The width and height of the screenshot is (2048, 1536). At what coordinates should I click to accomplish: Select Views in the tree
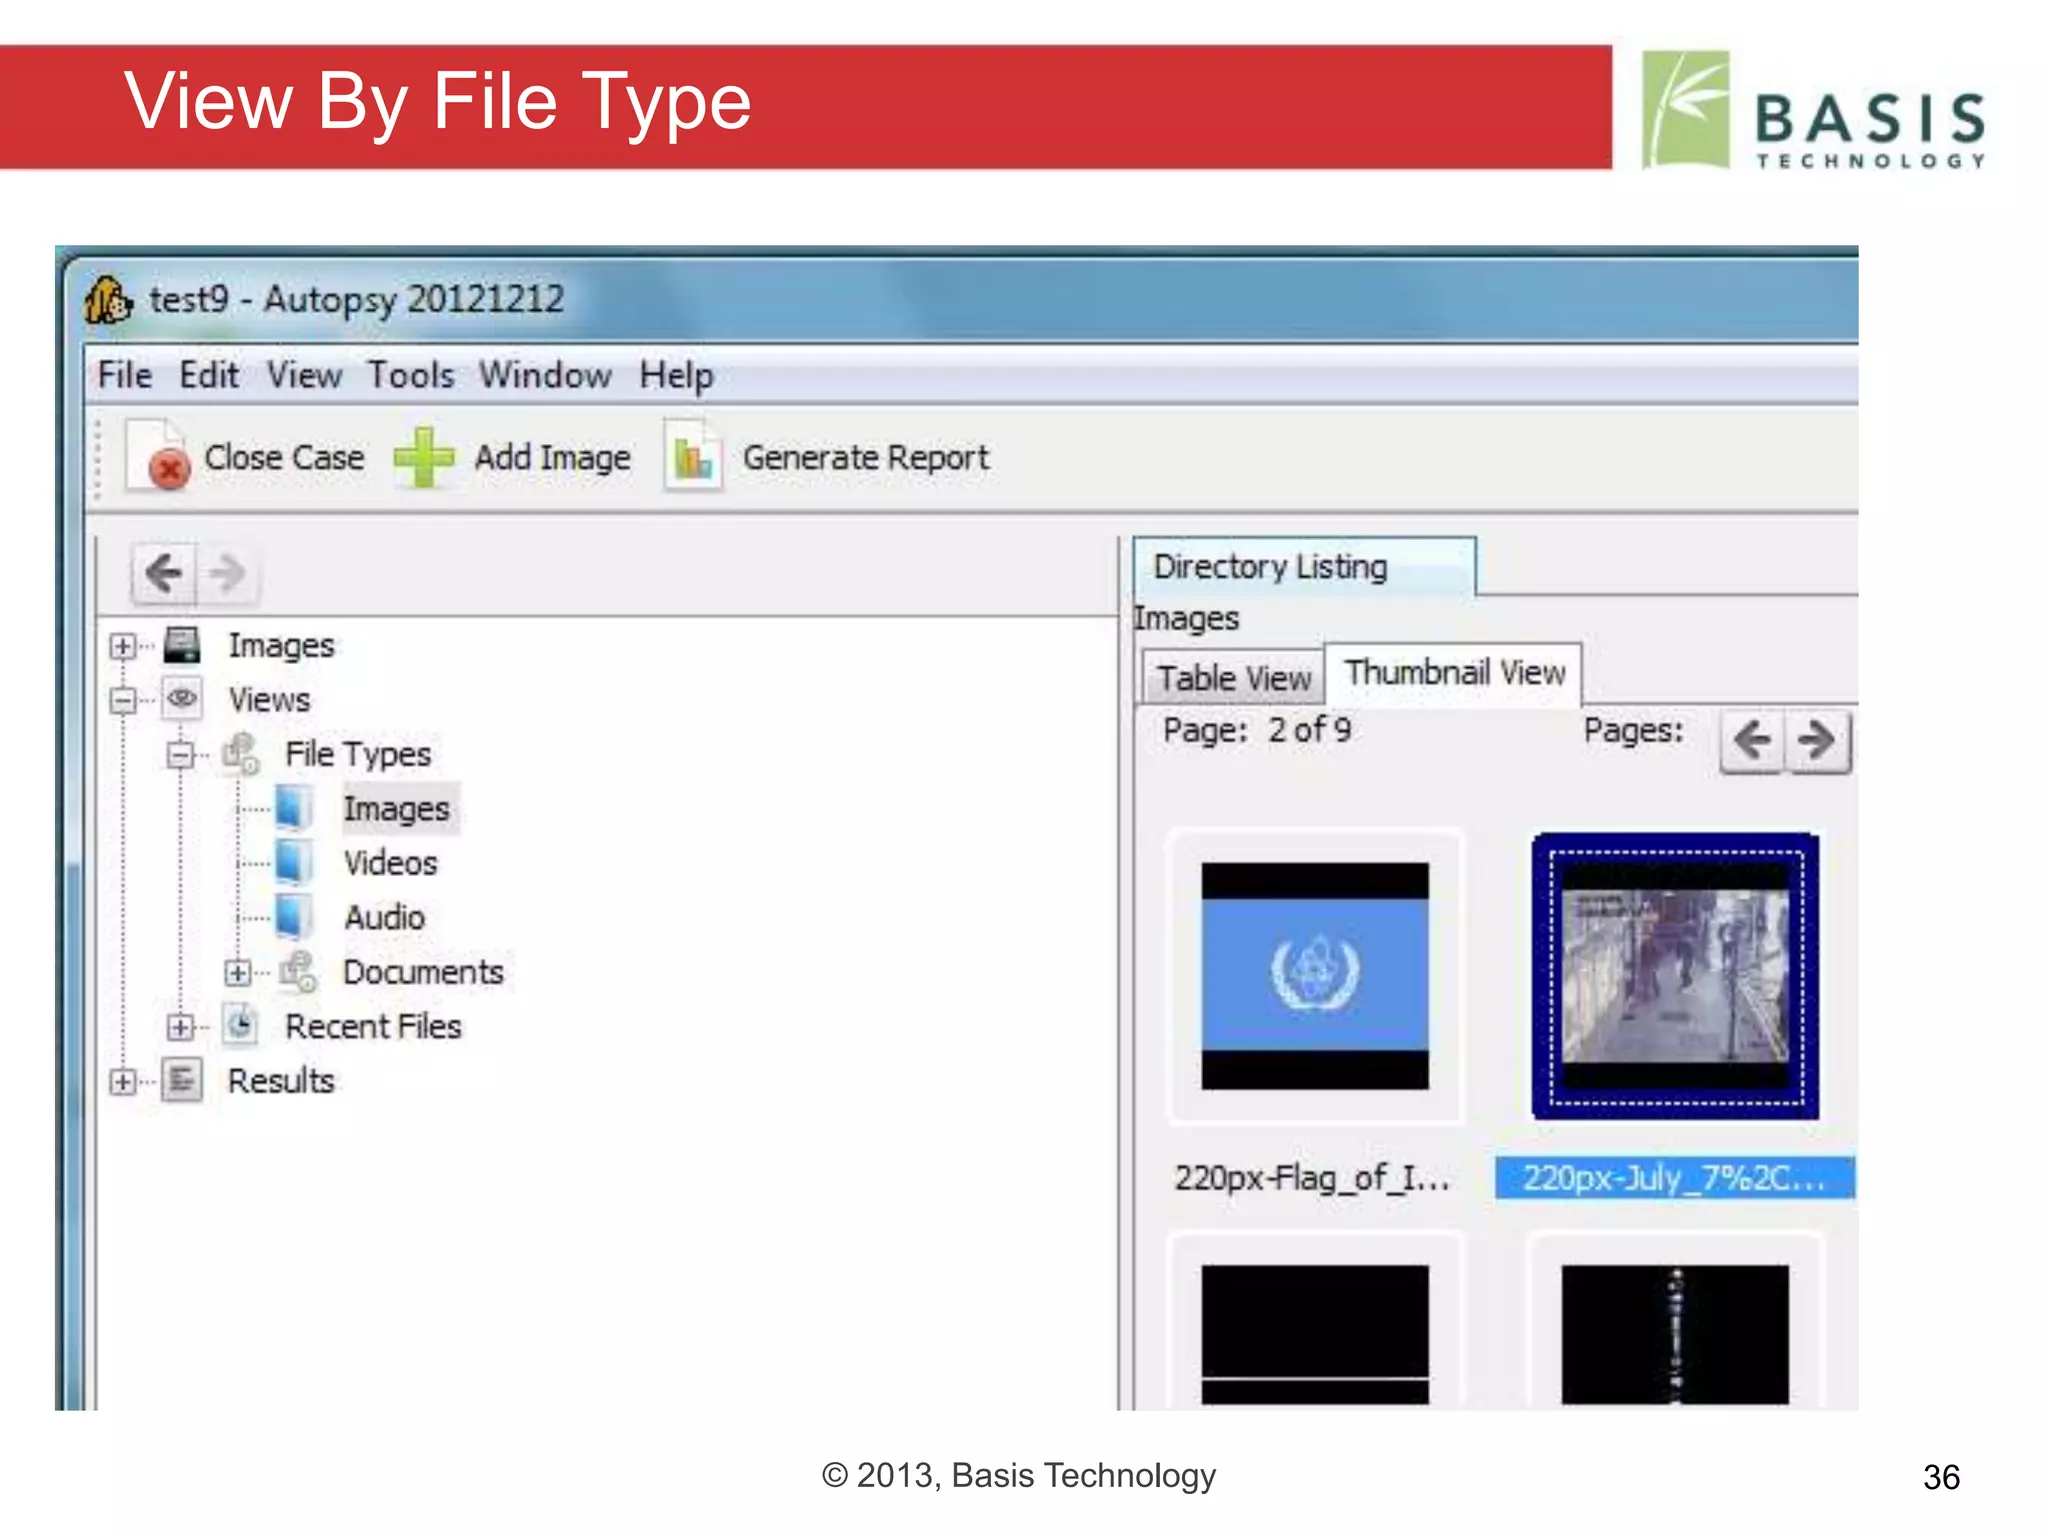point(270,699)
